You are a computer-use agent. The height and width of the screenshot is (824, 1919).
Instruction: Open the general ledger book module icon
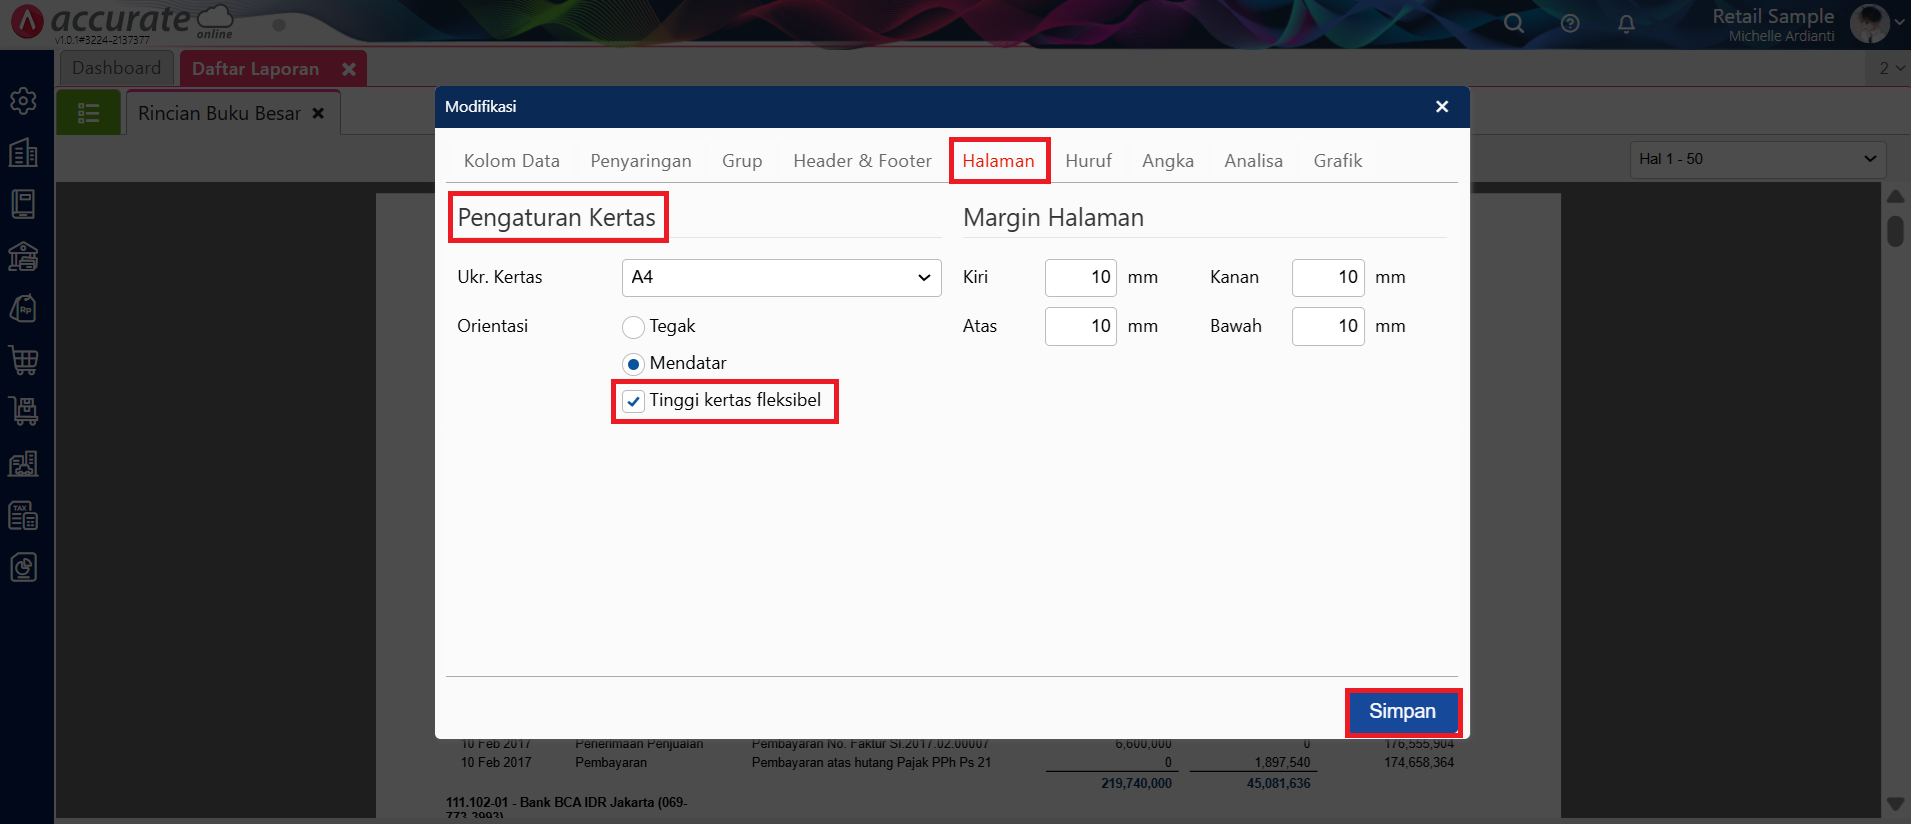(23, 204)
